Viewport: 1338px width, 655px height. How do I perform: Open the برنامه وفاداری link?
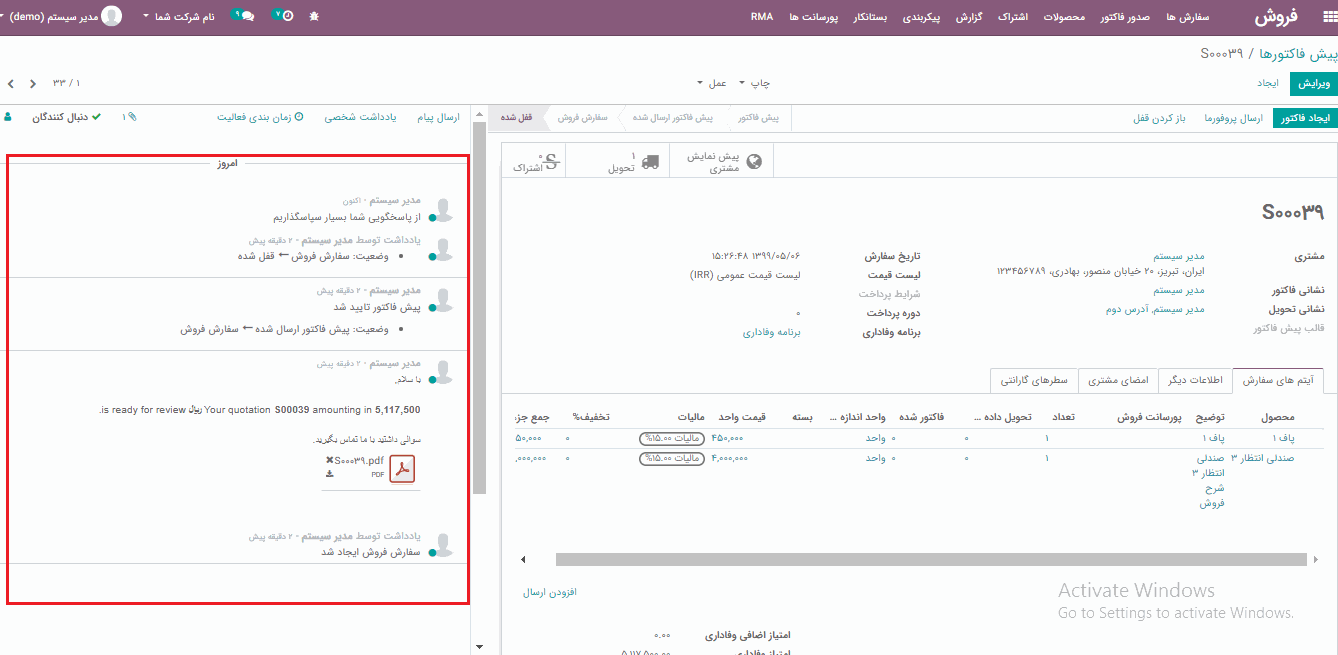click(771, 332)
